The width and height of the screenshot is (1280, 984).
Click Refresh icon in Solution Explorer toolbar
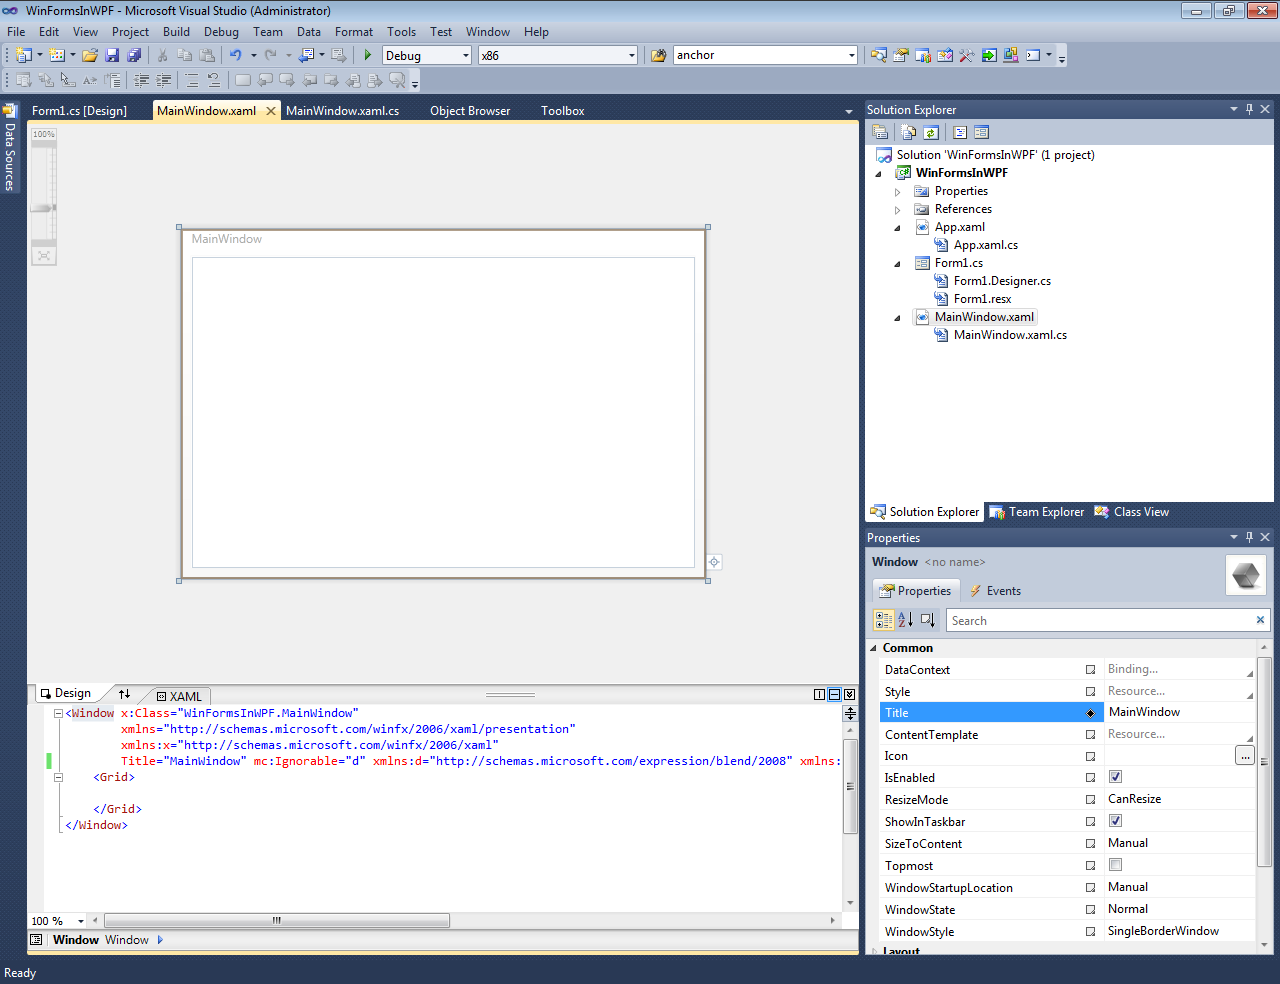(x=931, y=132)
